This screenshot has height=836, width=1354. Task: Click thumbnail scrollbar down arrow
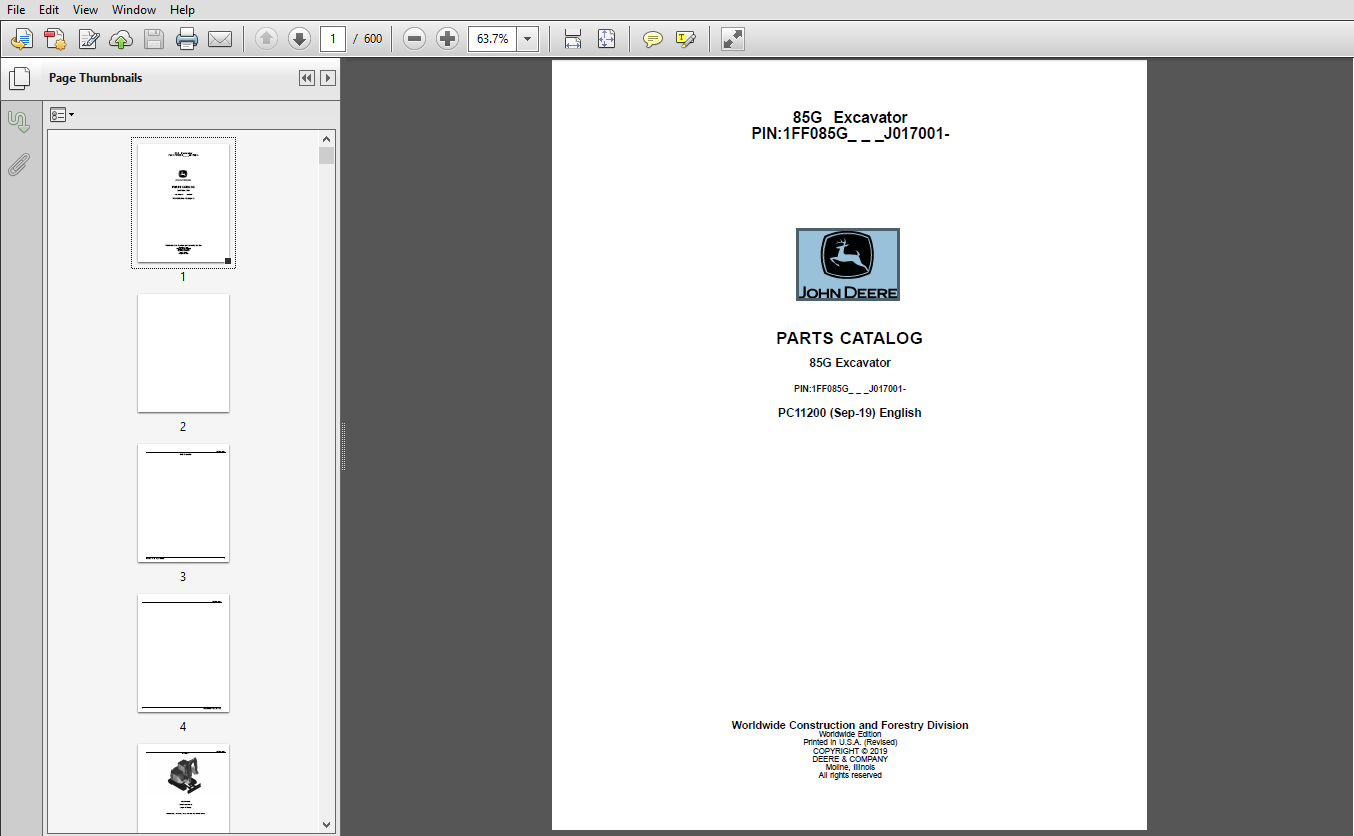pos(327,824)
